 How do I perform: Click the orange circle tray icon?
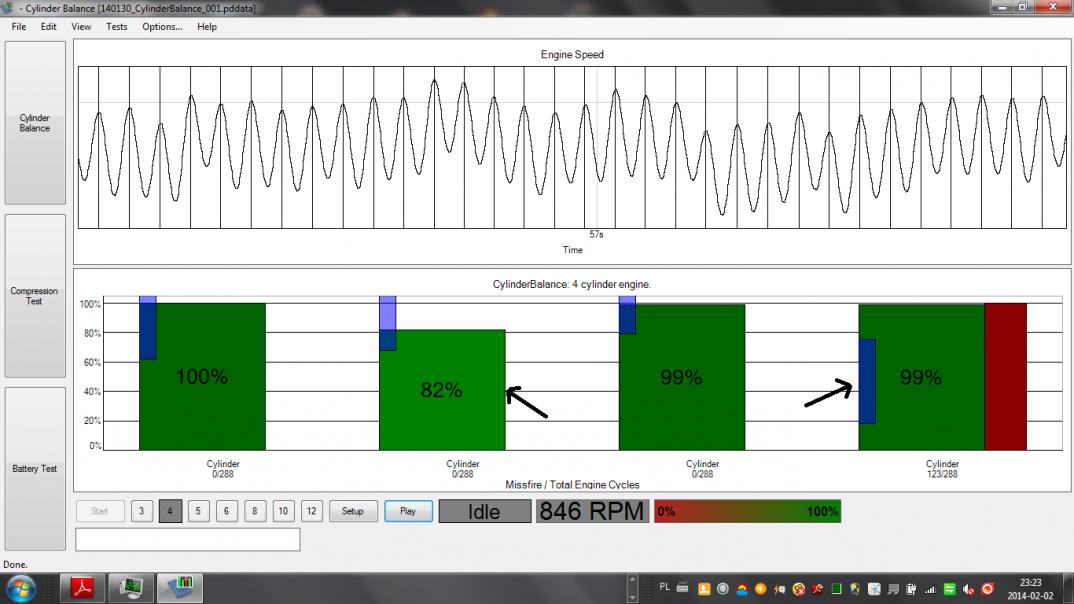click(760, 589)
